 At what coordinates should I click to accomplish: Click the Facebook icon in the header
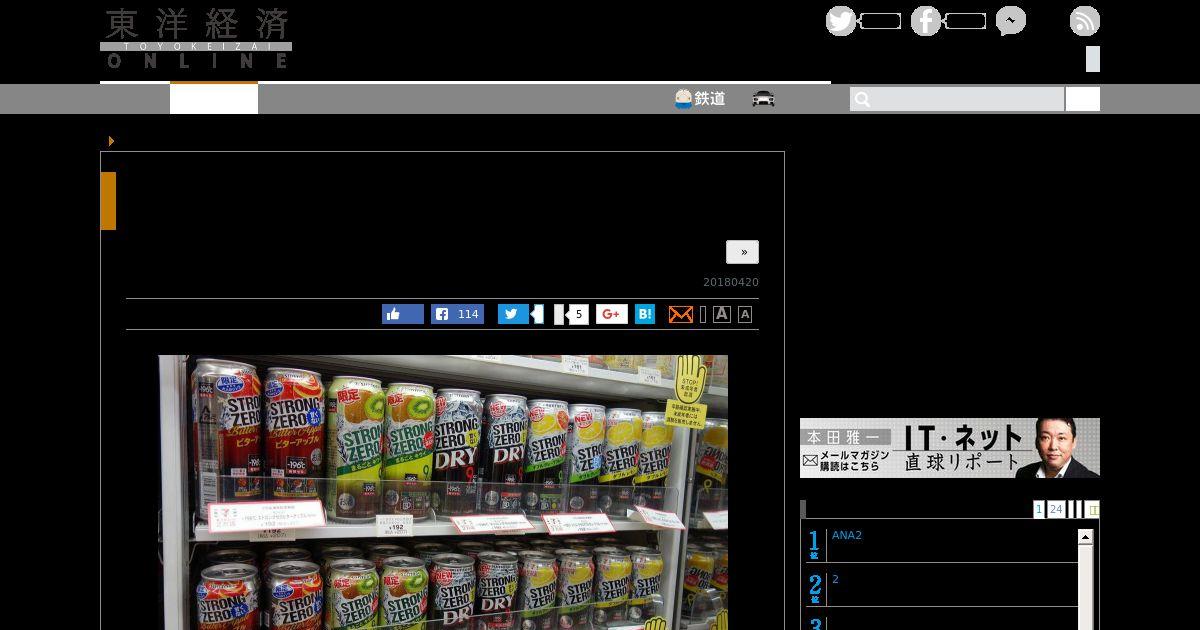926,21
